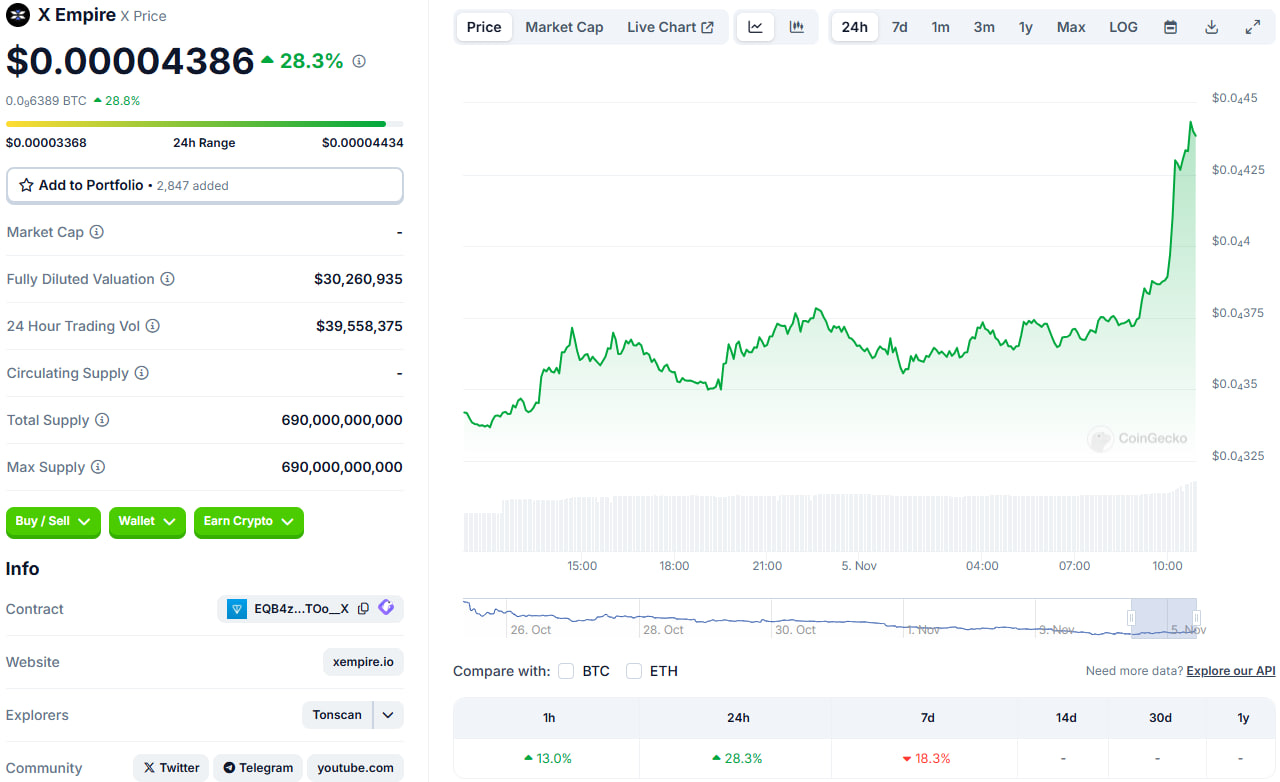Click the Fully Diluted Valuation info icon
This screenshot has width=1280, height=782.
point(168,279)
